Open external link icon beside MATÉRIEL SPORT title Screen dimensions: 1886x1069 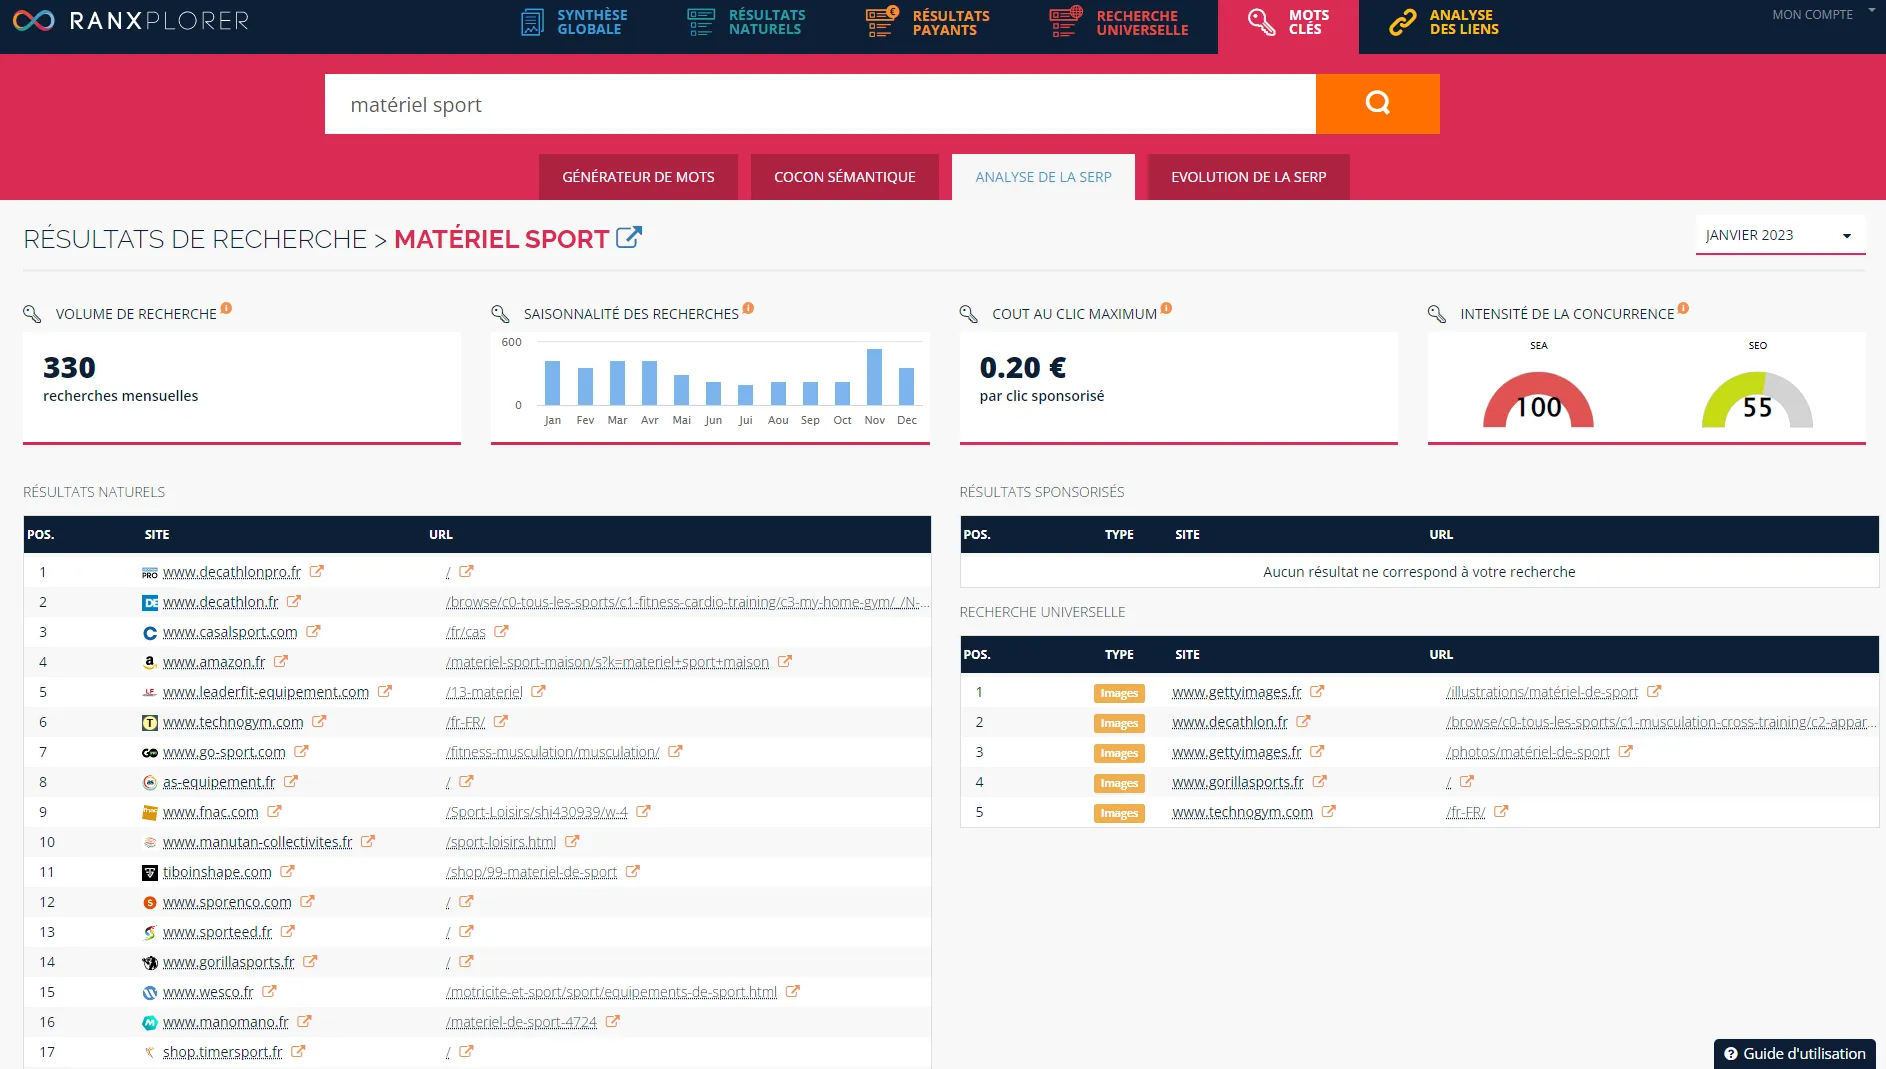click(x=628, y=238)
